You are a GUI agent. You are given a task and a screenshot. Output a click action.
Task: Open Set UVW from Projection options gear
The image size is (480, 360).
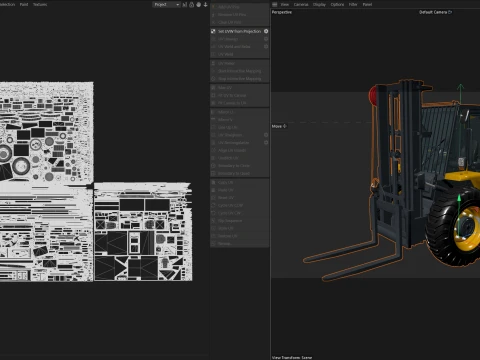(266, 31)
